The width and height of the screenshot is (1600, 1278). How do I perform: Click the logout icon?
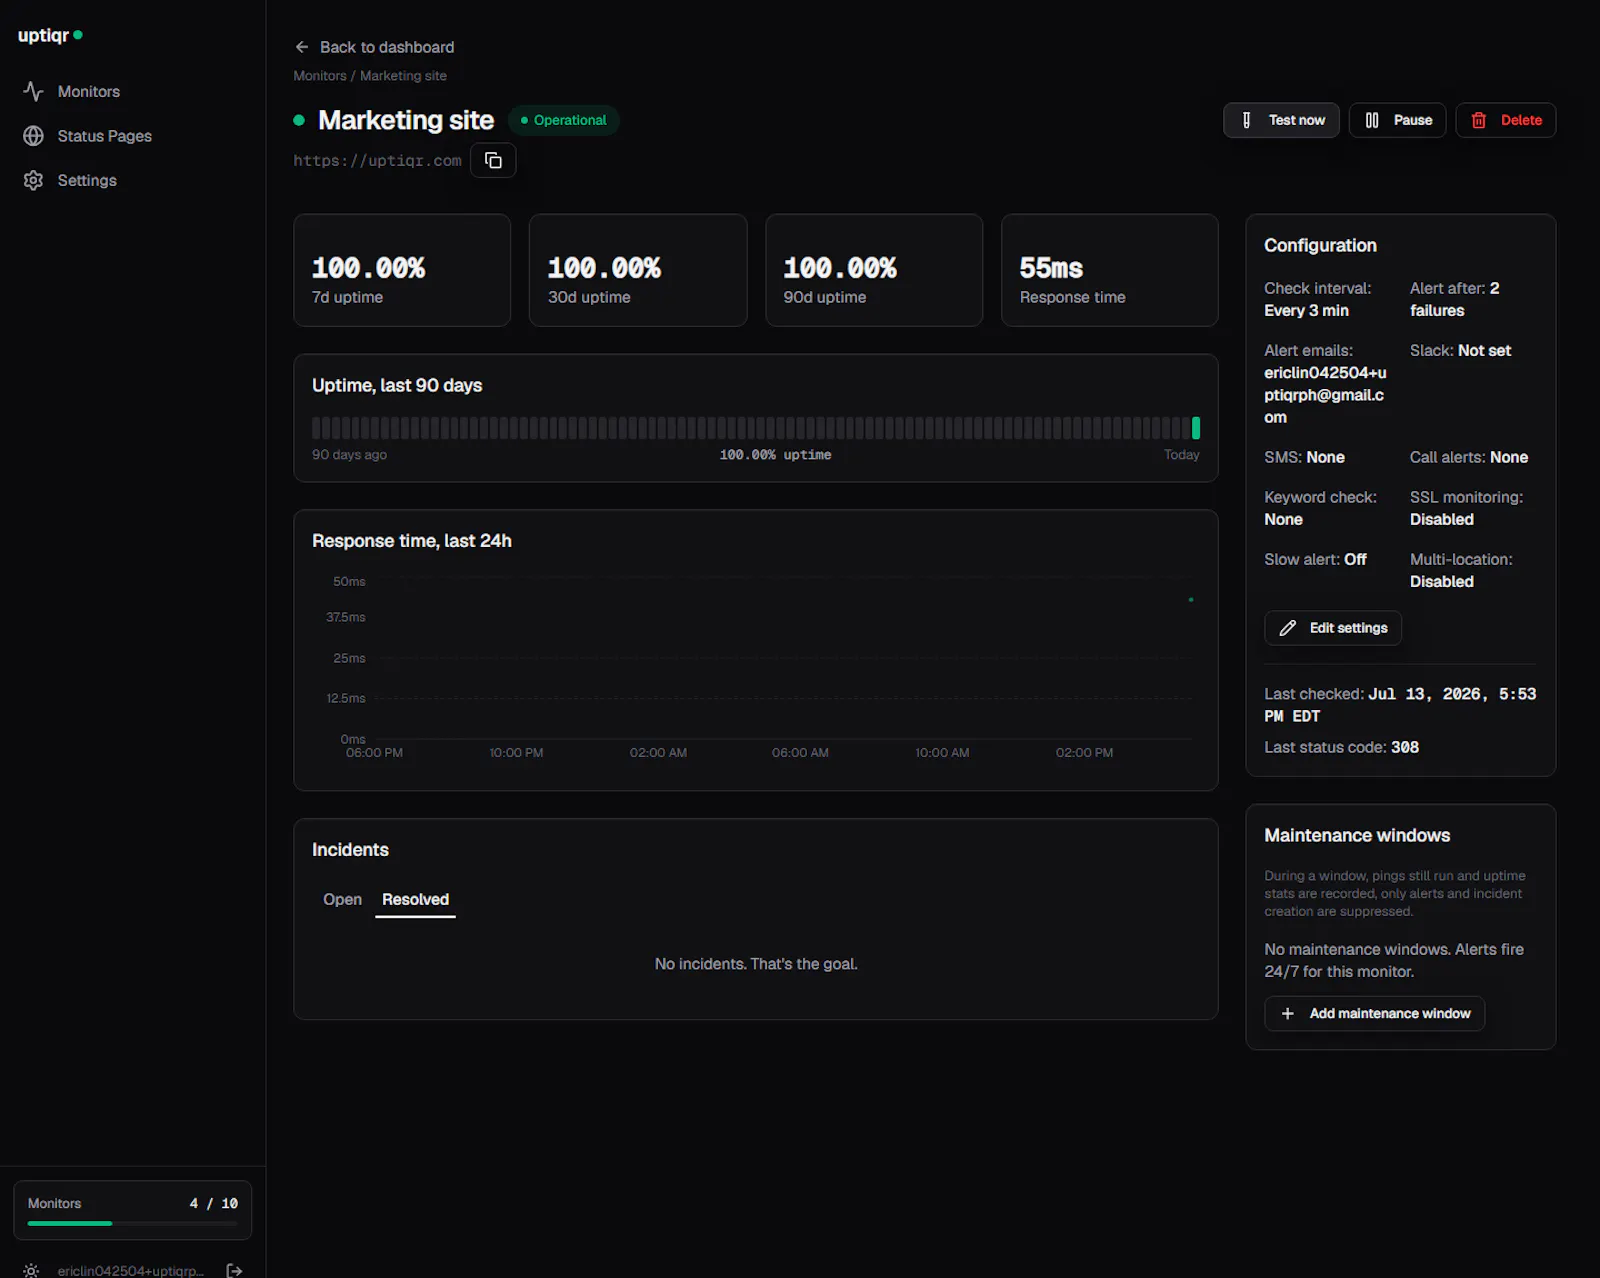234,1270
